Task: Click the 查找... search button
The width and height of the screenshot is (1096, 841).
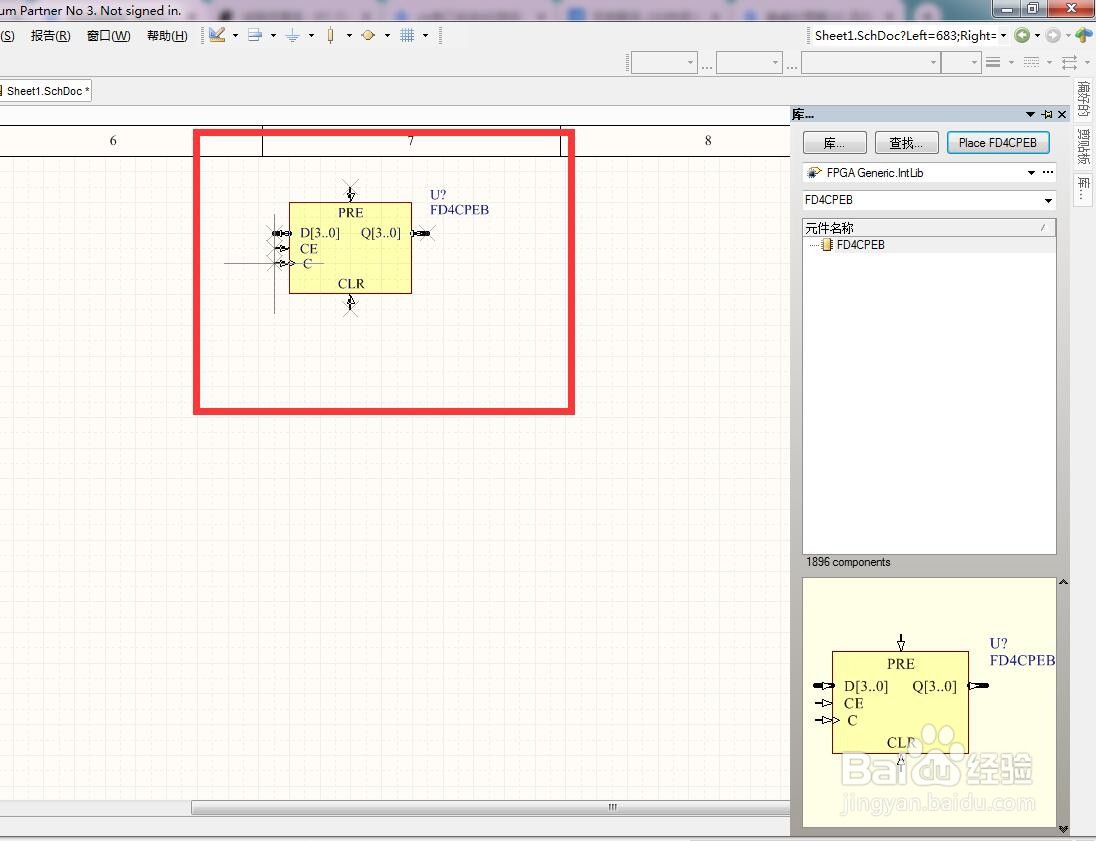Action: click(907, 143)
